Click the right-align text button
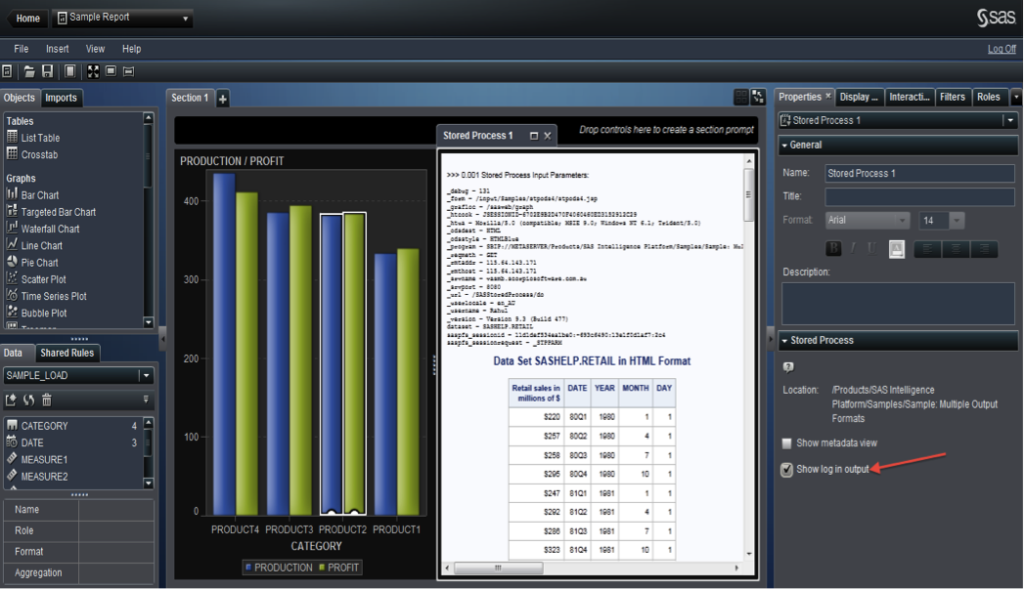The height and width of the screenshot is (589, 1024). pyautogui.click(x=984, y=249)
